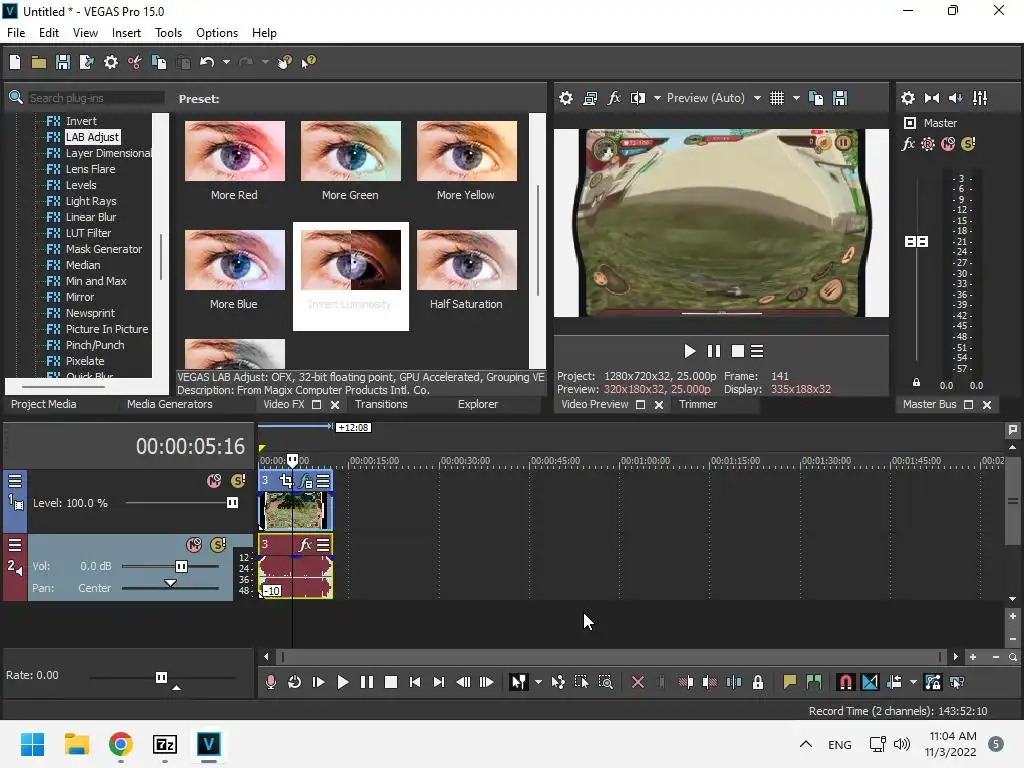This screenshot has width=1024, height=768.
Task: Open the Undo history dropdown arrow
Action: (226, 62)
